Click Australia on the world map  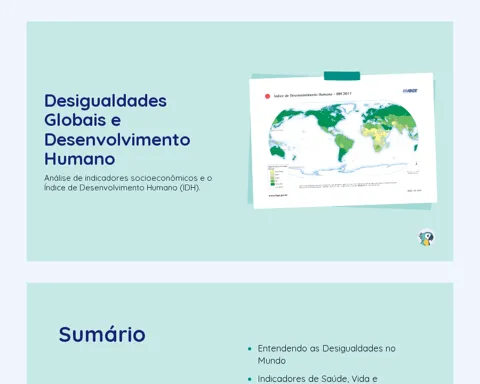pyautogui.click(x=278, y=152)
